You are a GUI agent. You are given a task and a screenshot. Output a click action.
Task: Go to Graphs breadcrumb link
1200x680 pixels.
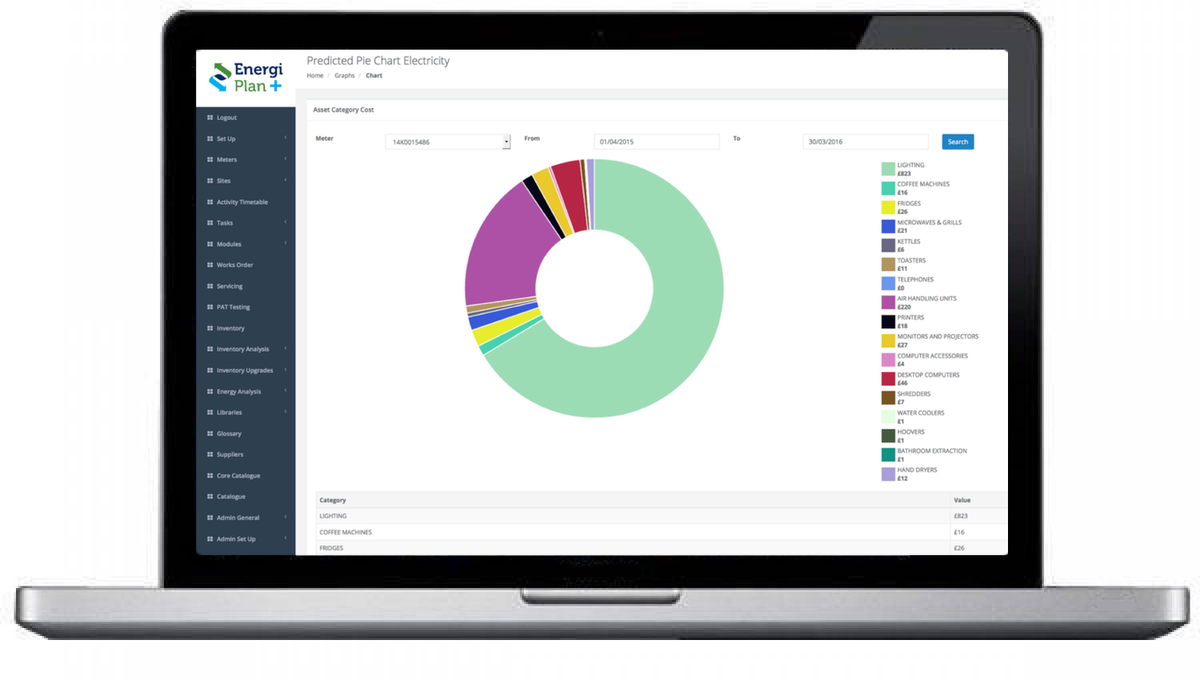[x=345, y=76]
